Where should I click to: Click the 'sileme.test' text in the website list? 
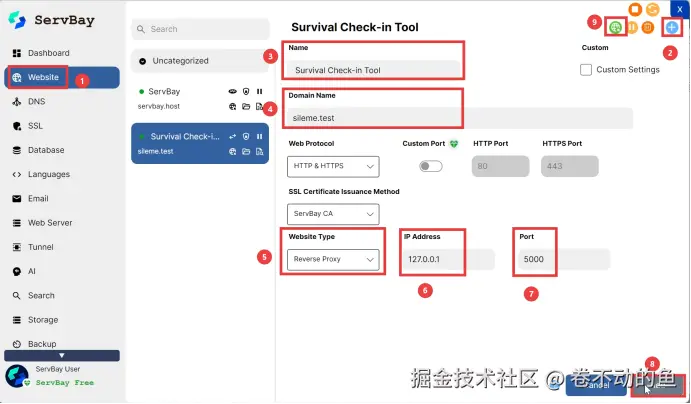click(156, 152)
